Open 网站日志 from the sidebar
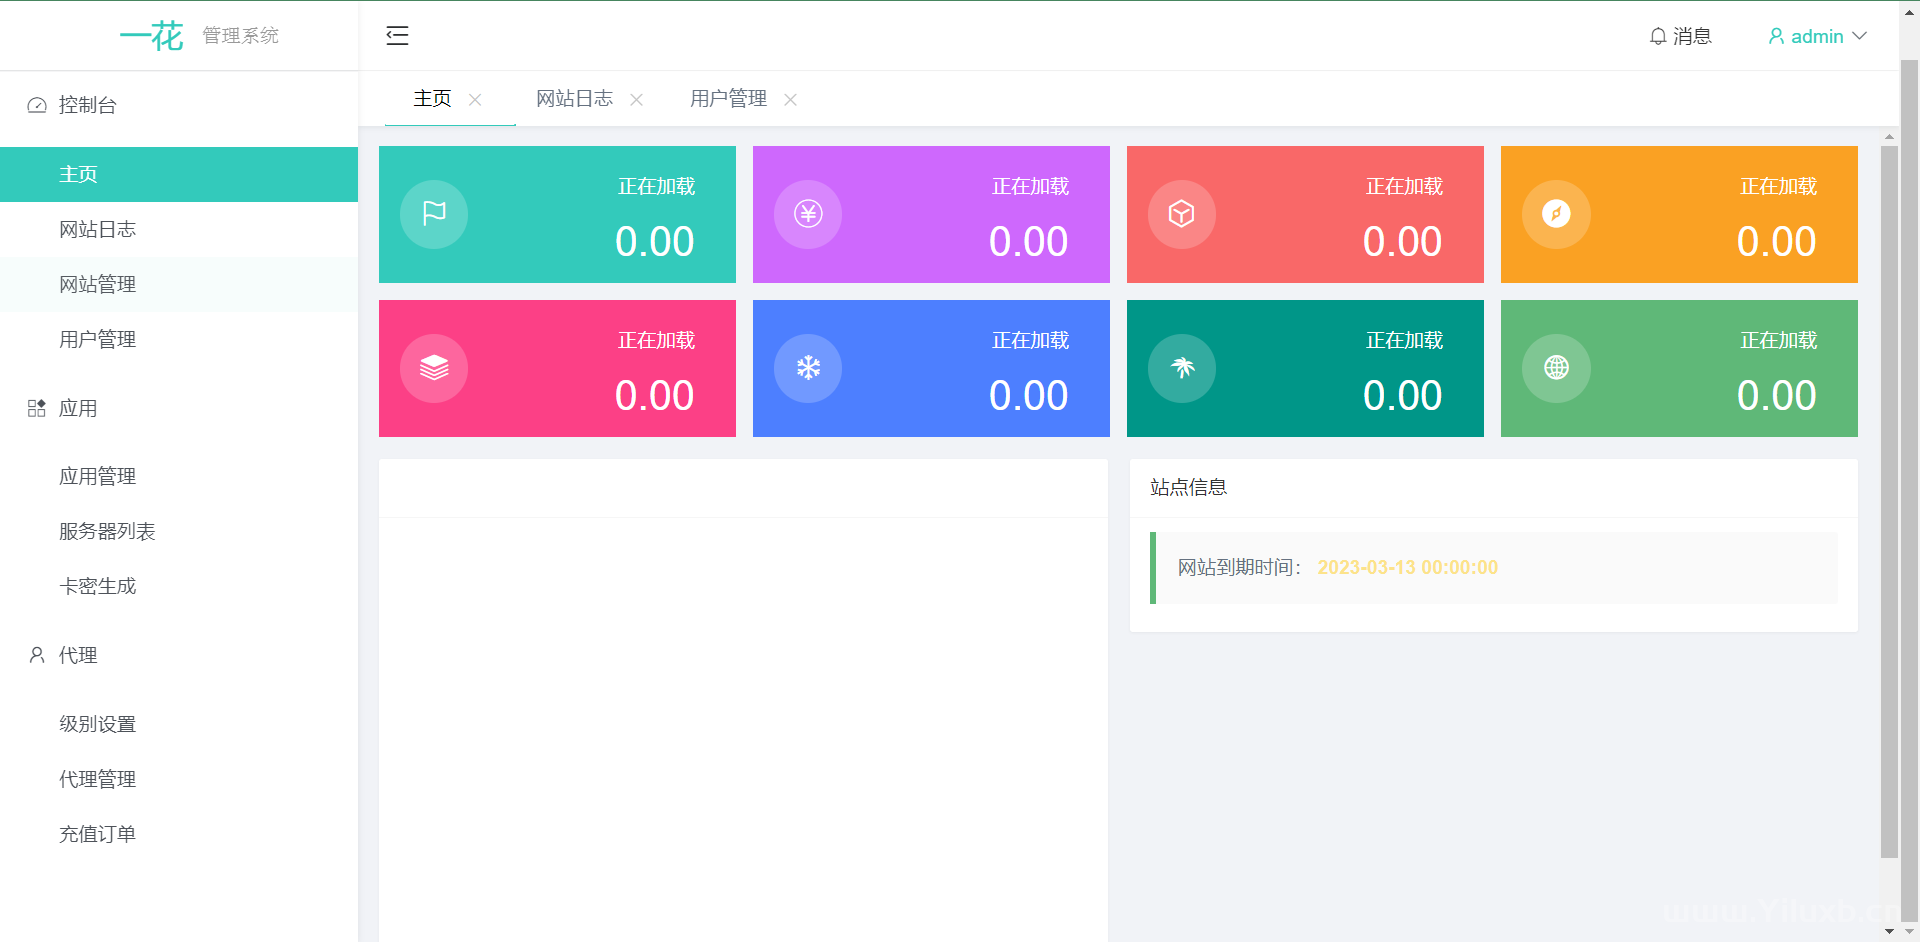 pyautogui.click(x=179, y=229)
